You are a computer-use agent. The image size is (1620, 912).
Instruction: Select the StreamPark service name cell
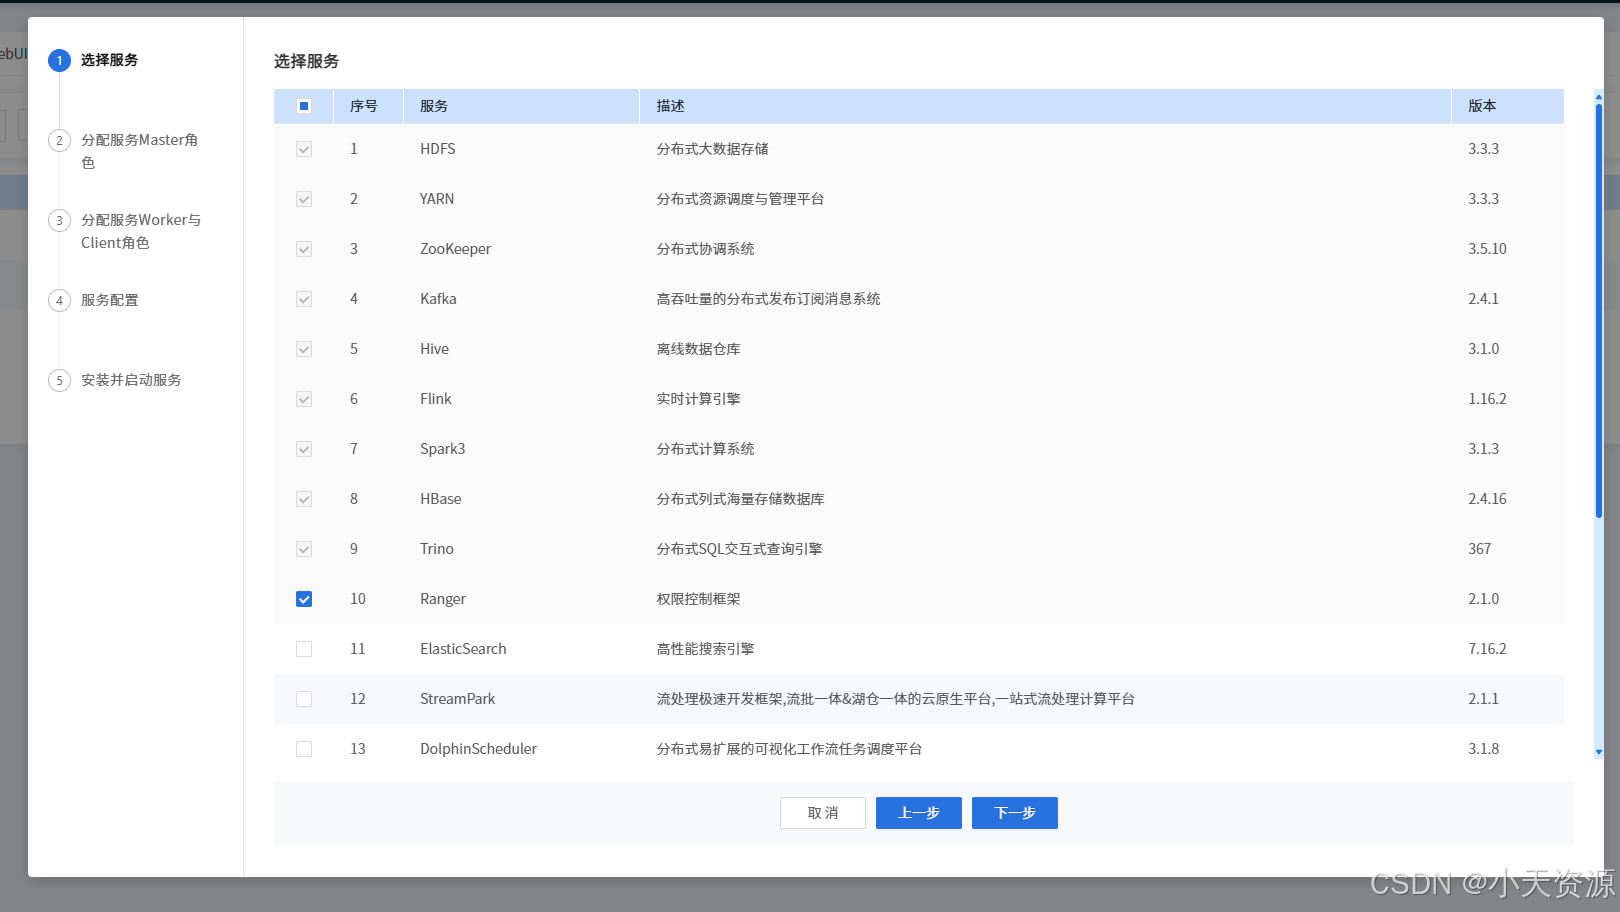[458, 699]
